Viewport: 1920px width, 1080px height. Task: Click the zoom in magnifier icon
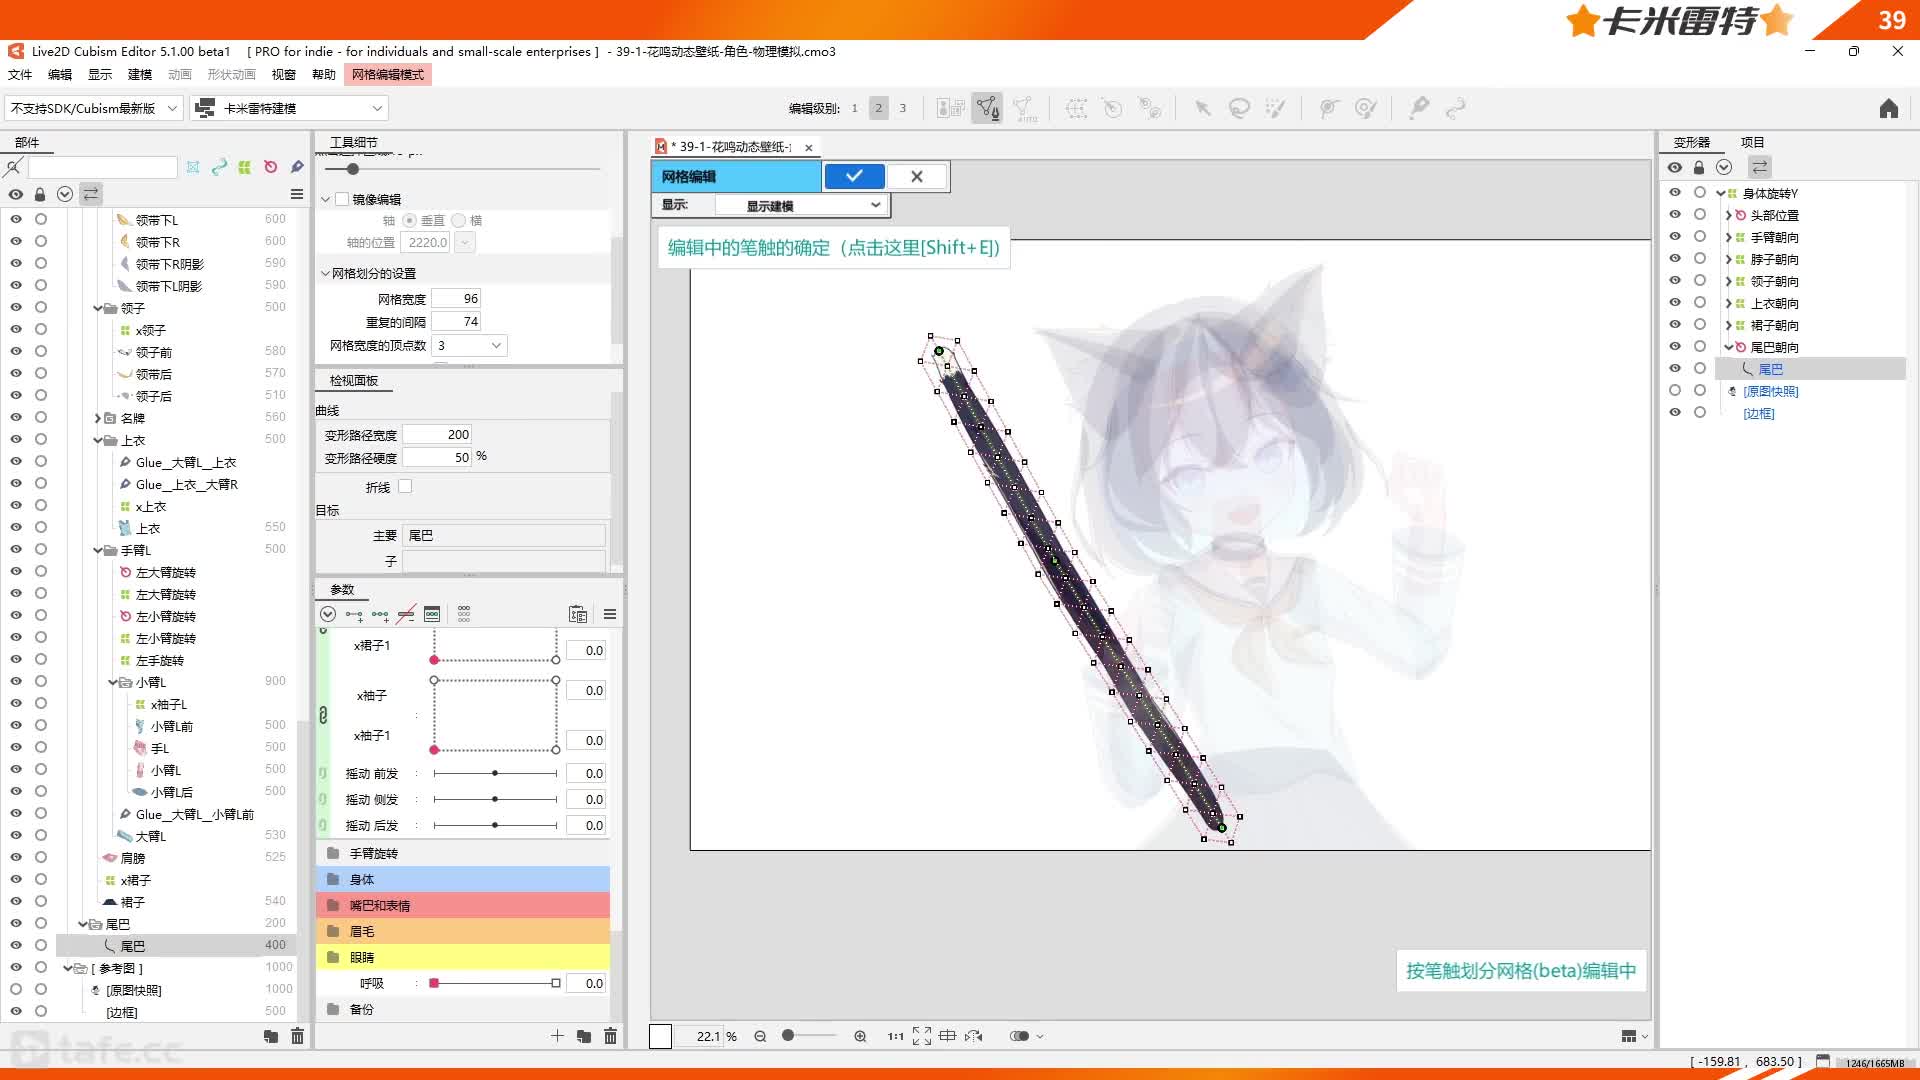click(860, 1036)
